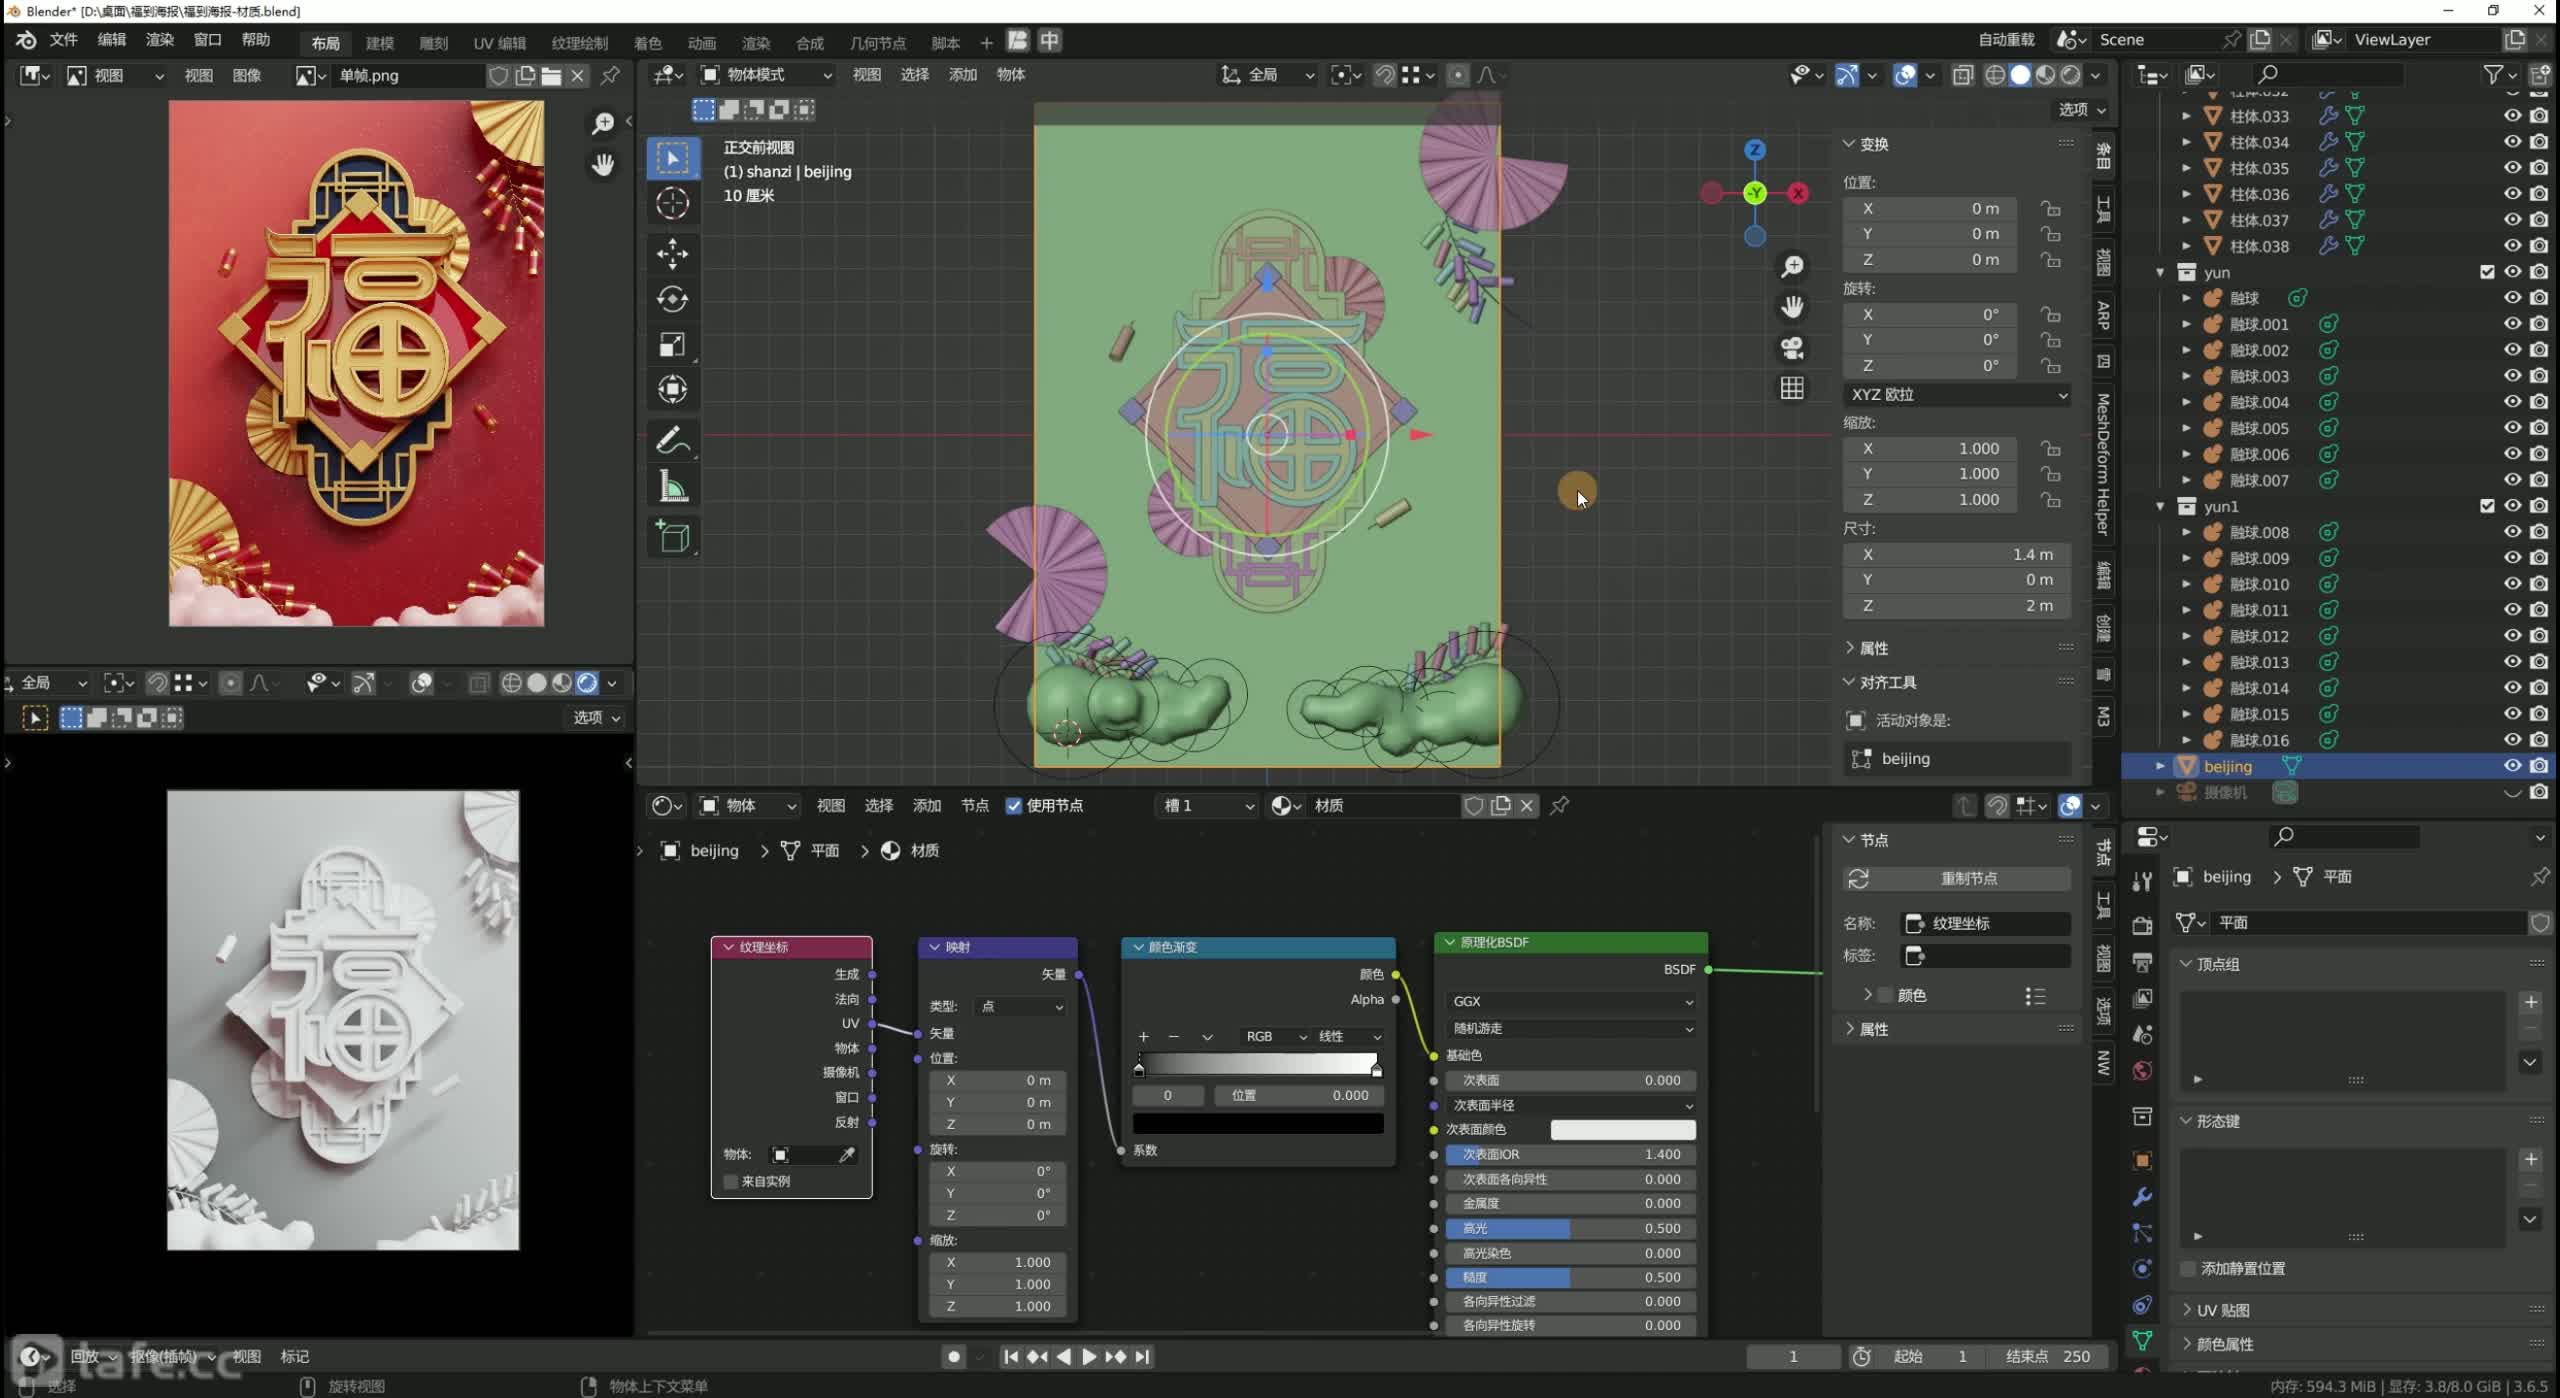This screenshot has height=1398, width=2560.
Task: Open the 文件 menu
Action: 63,40
